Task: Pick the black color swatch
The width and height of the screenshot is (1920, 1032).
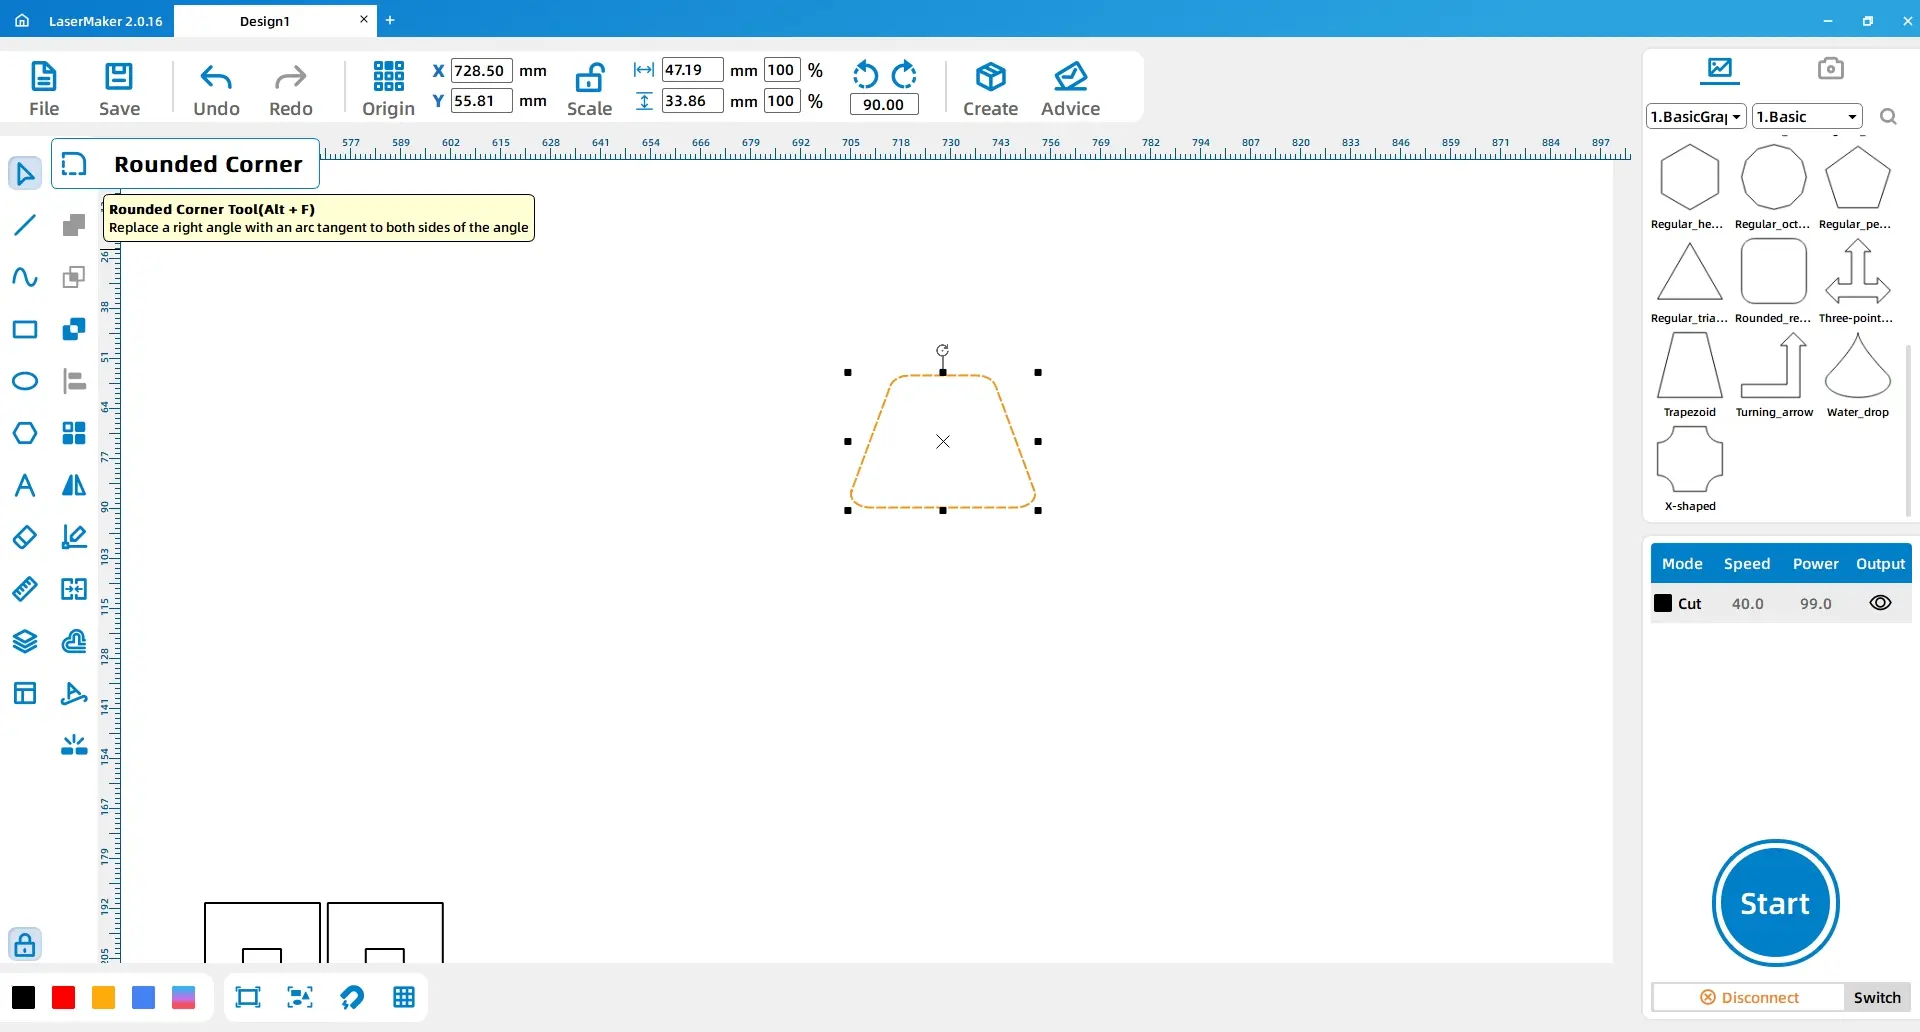Action: (x=23, y=997)
